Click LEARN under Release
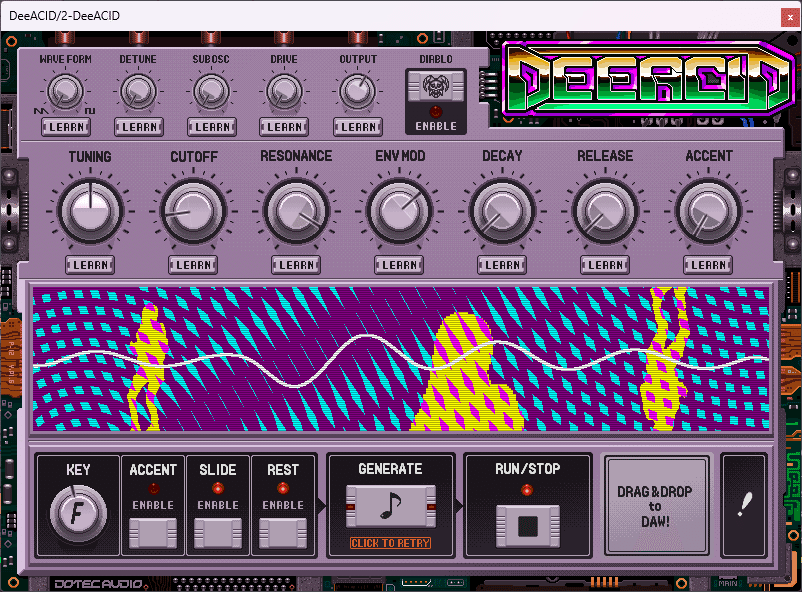802x592 pixels. point(605,265)
